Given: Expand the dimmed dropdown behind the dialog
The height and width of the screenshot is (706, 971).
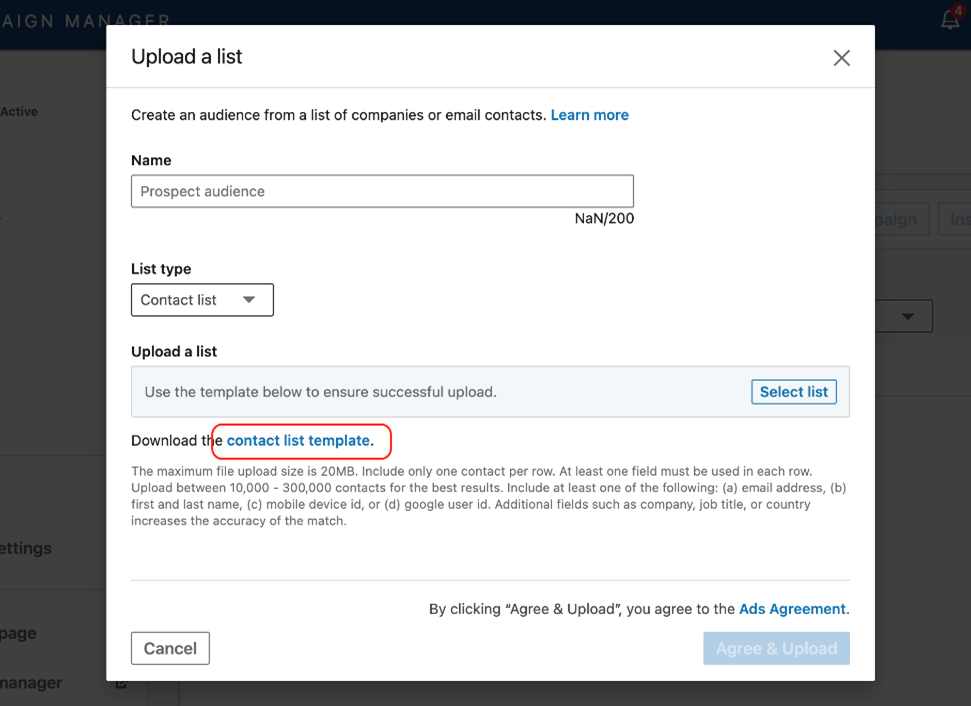Looking at the screenshot, I should [906, 316].
